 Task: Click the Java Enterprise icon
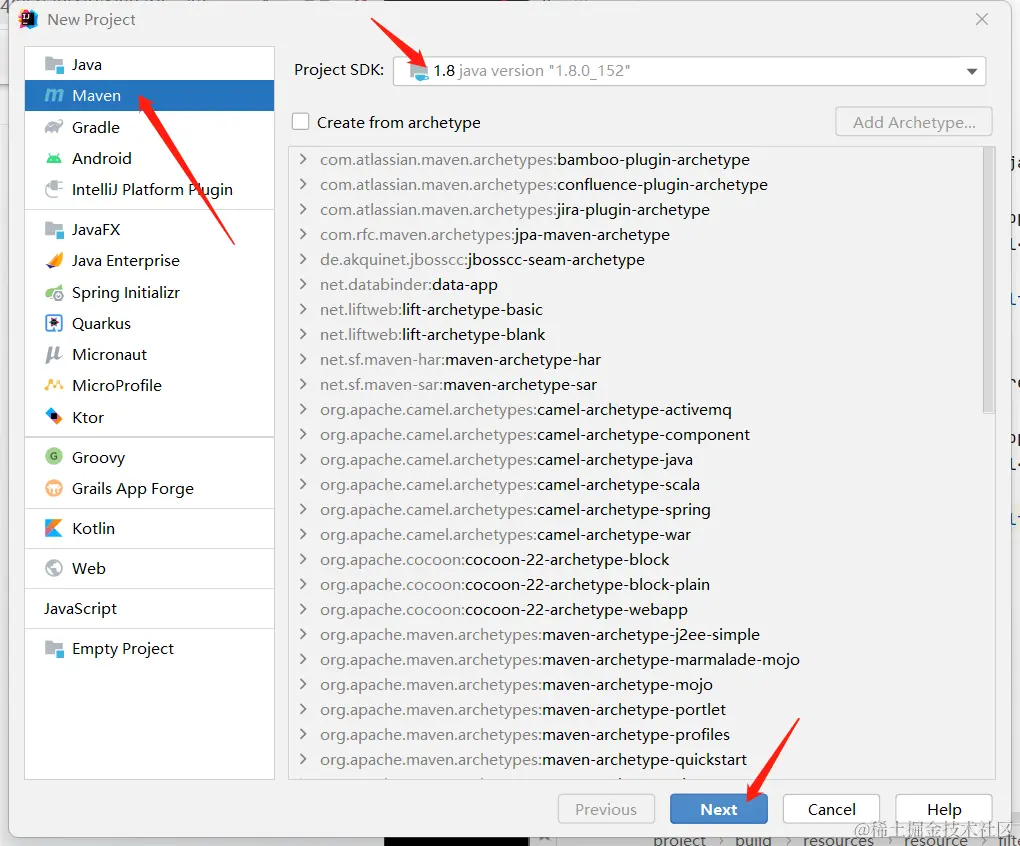click(54, 261)
